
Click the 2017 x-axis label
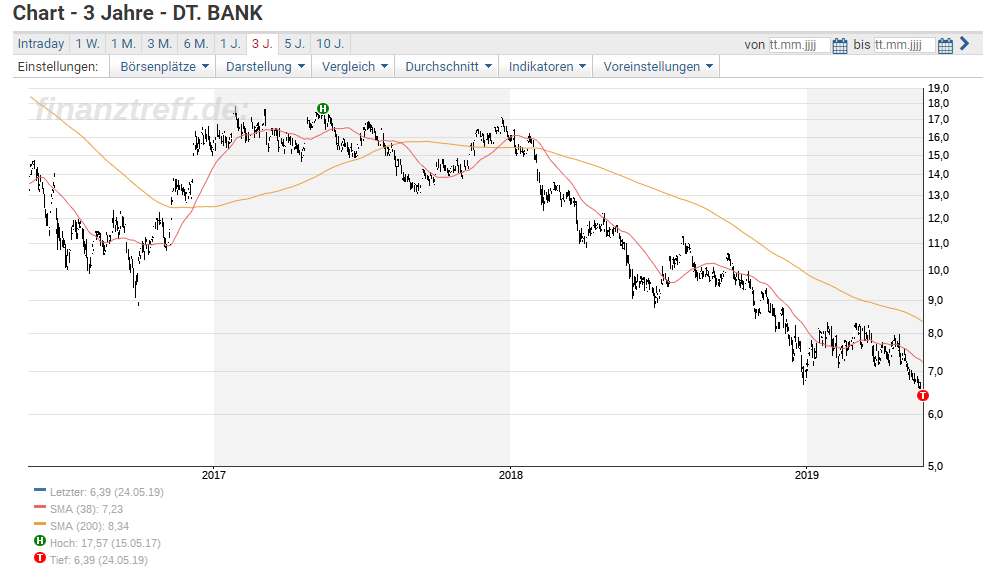(213, 475)
